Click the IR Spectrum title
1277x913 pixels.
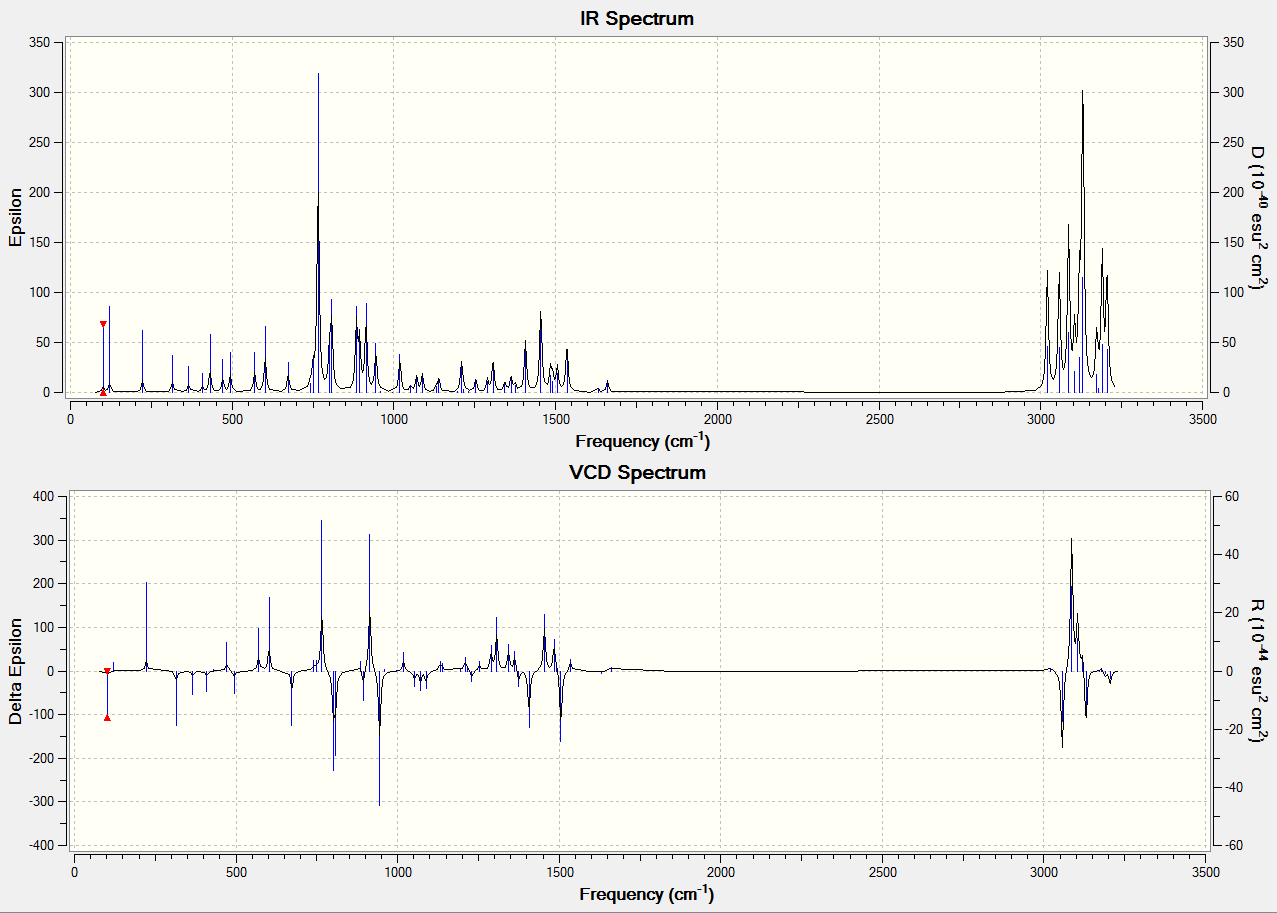pyautogui.click(x=637, y=19)
